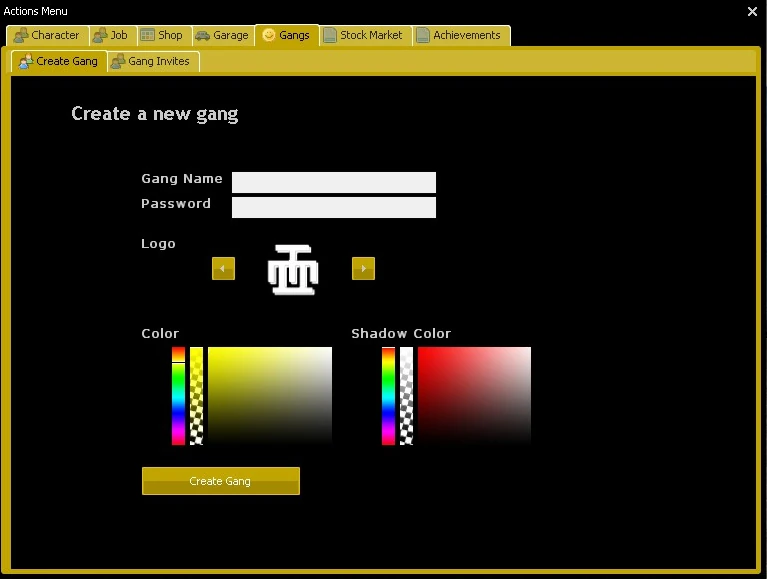Open the Gang Invites sub-tab

pos(153,62)
